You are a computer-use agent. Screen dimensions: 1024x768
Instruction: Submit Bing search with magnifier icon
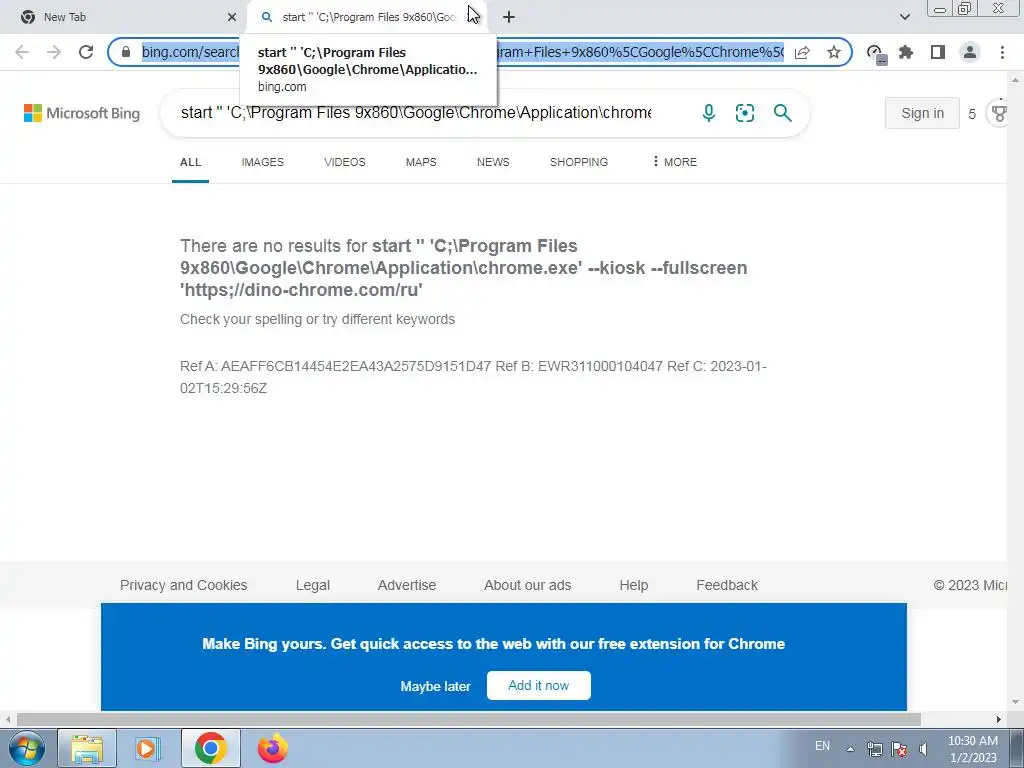782,113
